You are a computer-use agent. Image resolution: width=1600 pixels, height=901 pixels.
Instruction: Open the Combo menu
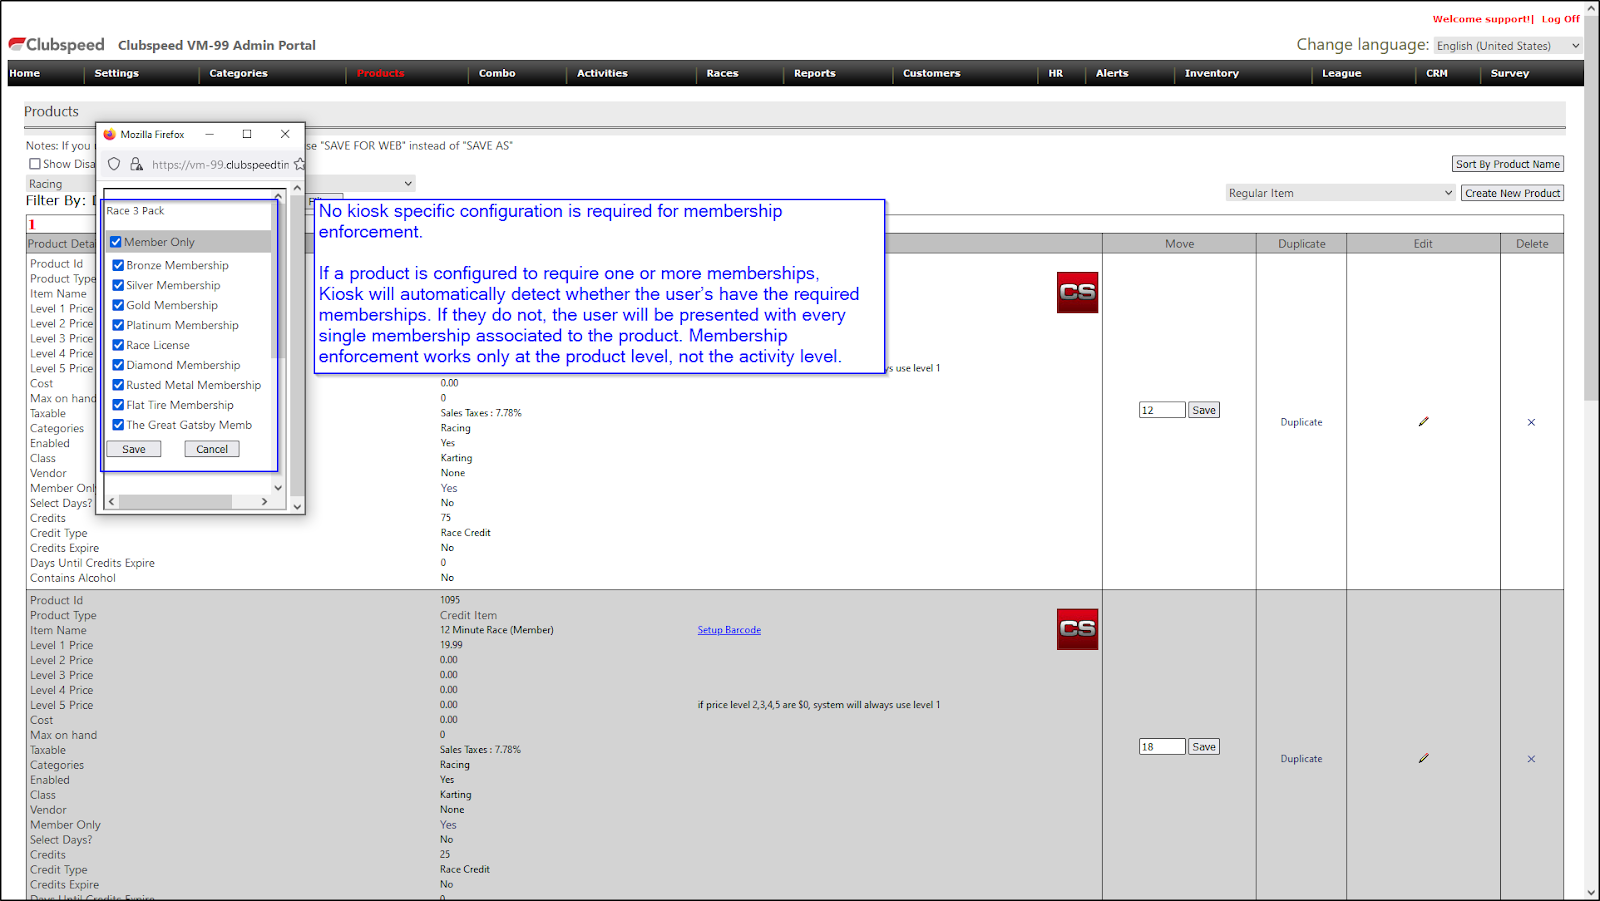pos(497,73)
